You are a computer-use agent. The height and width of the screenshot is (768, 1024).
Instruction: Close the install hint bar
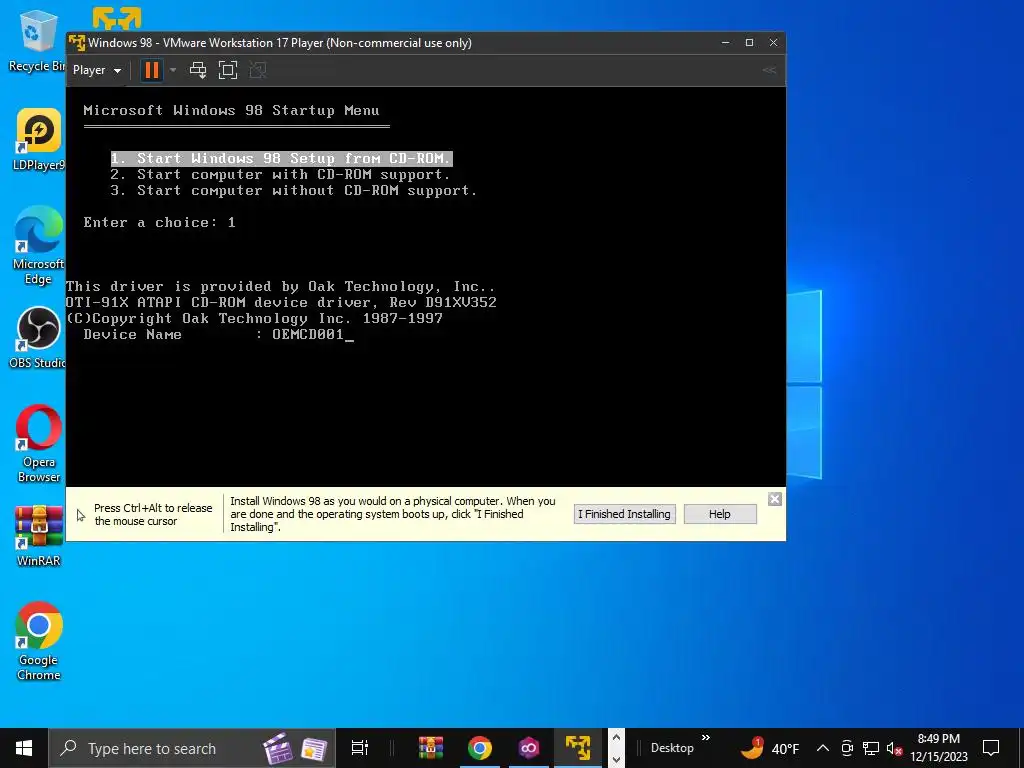click(x=775, y=499)
